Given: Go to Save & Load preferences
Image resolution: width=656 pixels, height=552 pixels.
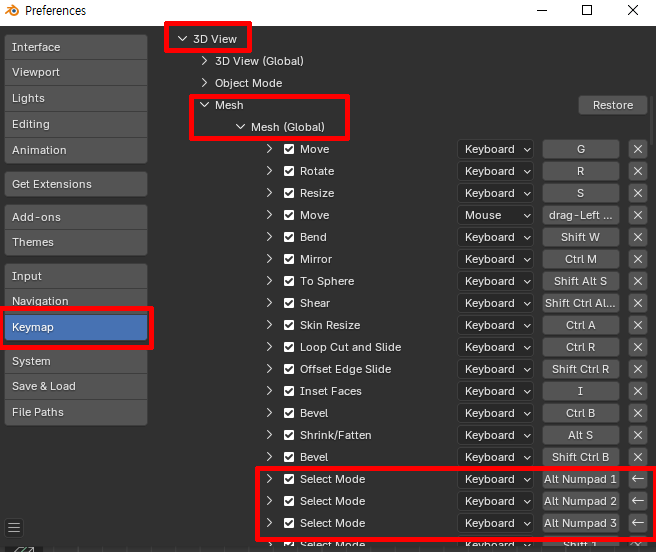Looking at the screenshot, I should coord(76,386).
